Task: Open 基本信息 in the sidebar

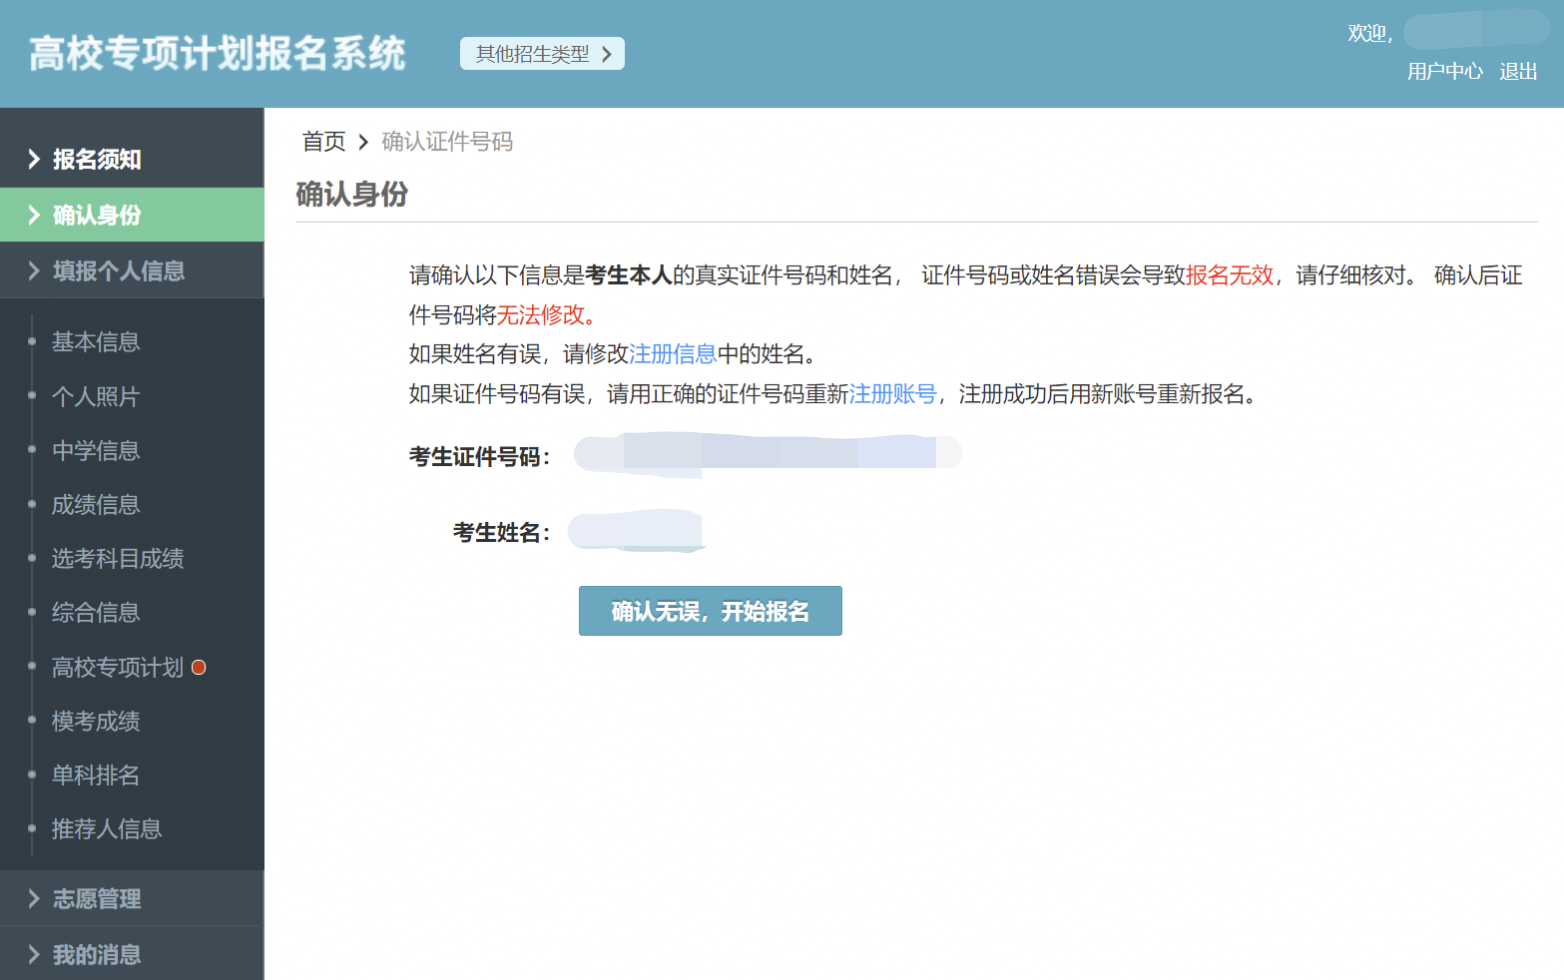Action: [96, 342]
